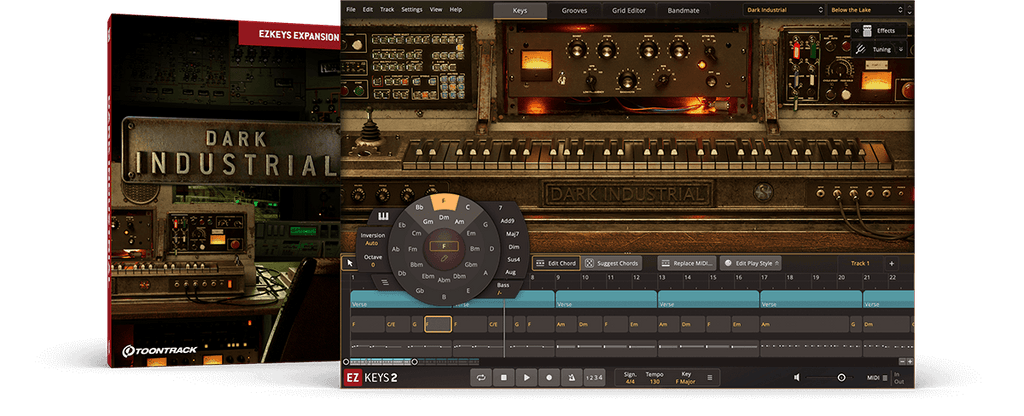Click the Edit Chord button
This screenshot has height=416, width=1024.
click(556, 263)
